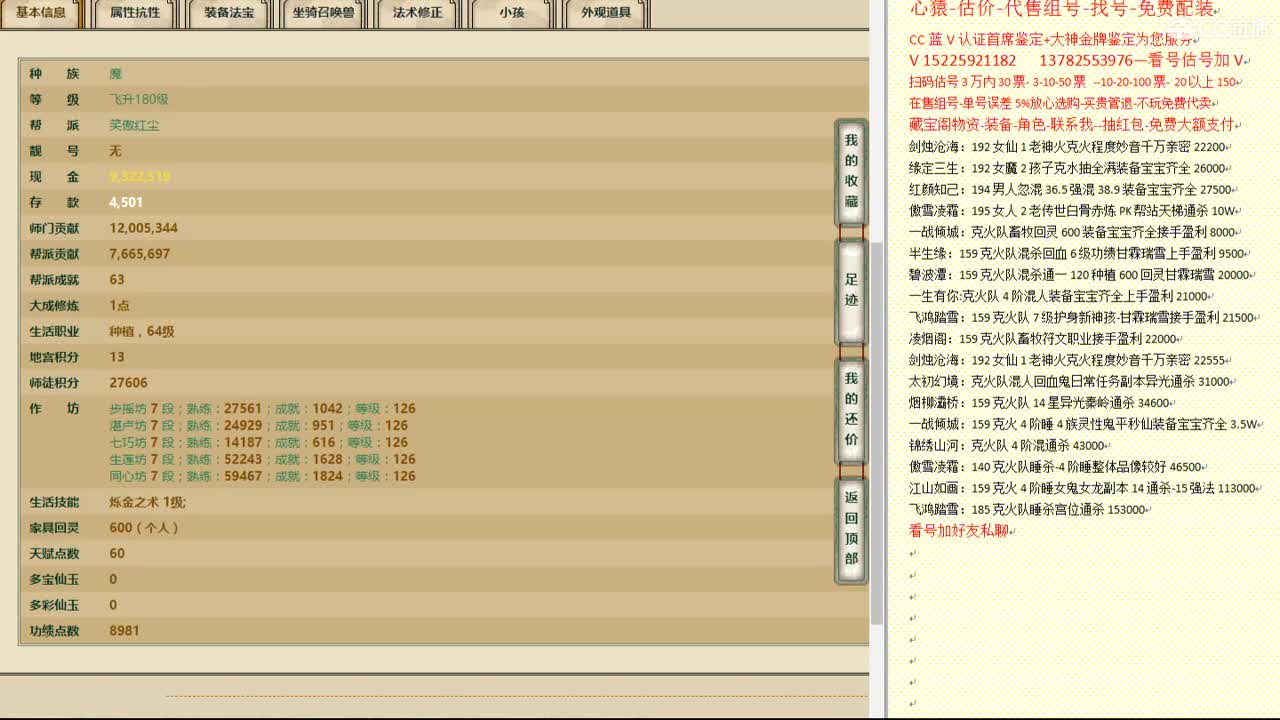Viewport: 1280px width, 720px height.
Task: Click the 锦绣山河 listing priced 43000
Action: [1007, 445]
